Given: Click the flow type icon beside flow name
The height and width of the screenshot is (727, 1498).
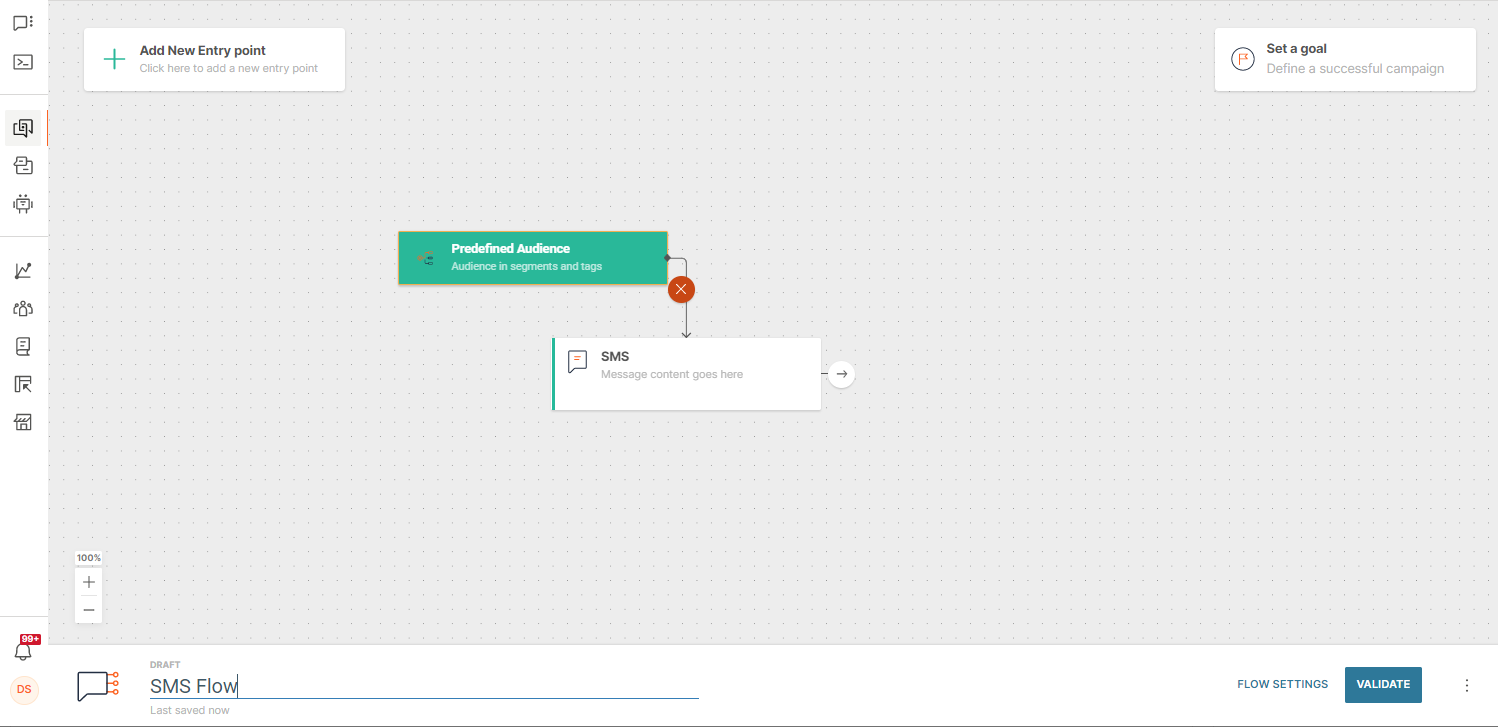Looking at the screenshot, I should (x=98, y=686).
